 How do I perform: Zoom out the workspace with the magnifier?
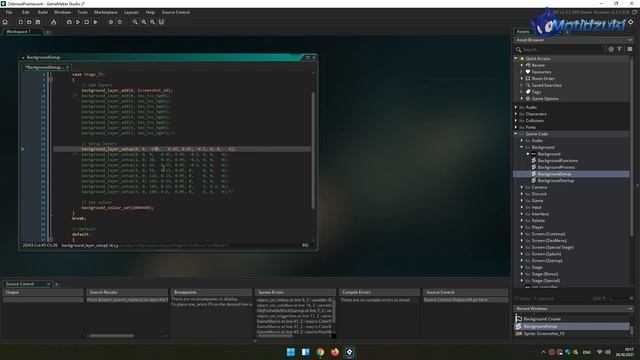[135, 22]
